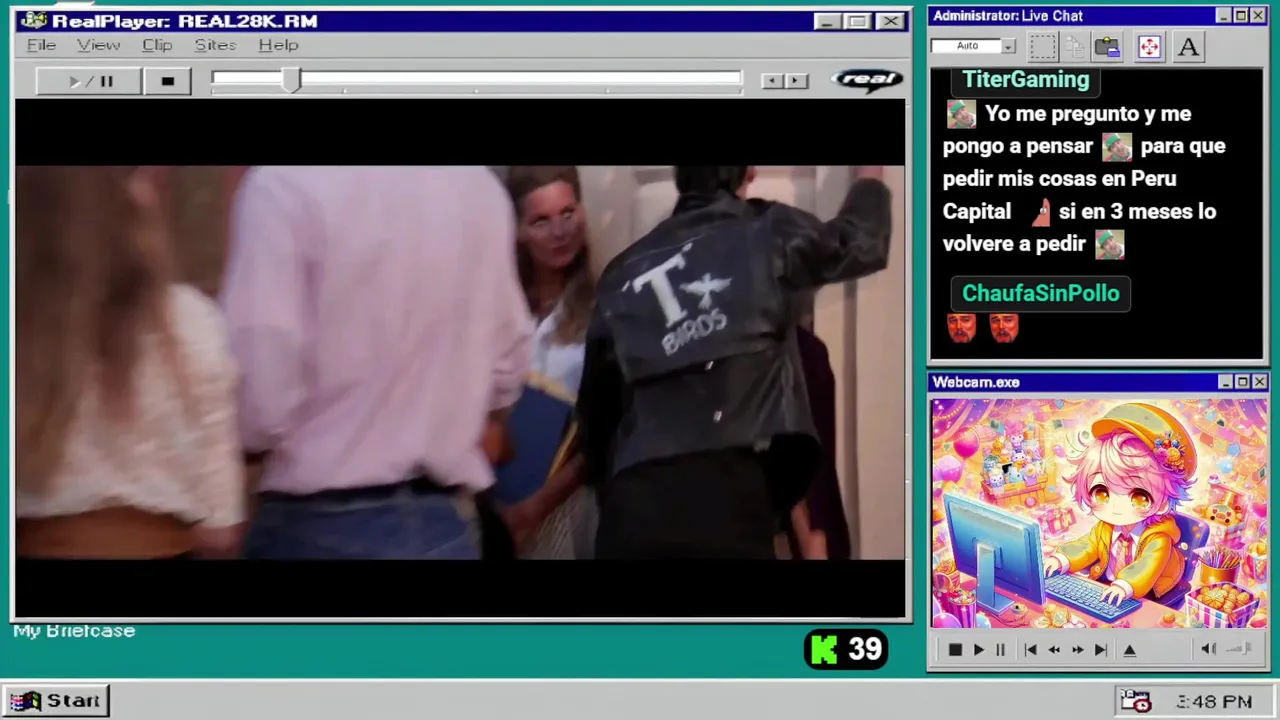
Task: Click Webcam.exe skip to start button
Action: tap(1030, 650)
